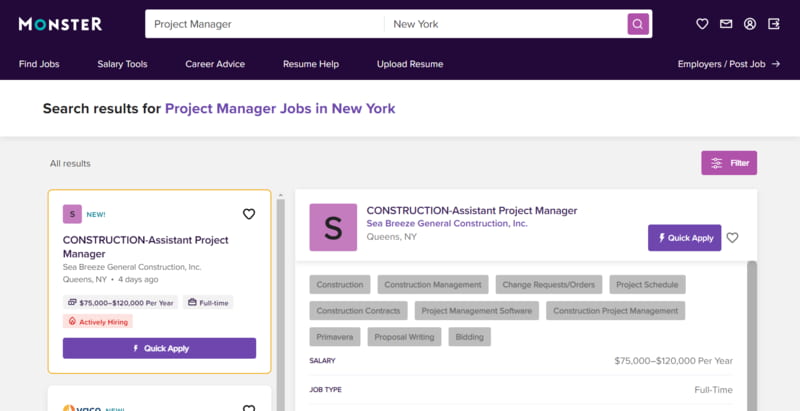This screenshot has height=411, width=800.
Task: Save the job card with heart toggle
Action: click(248, 214)
